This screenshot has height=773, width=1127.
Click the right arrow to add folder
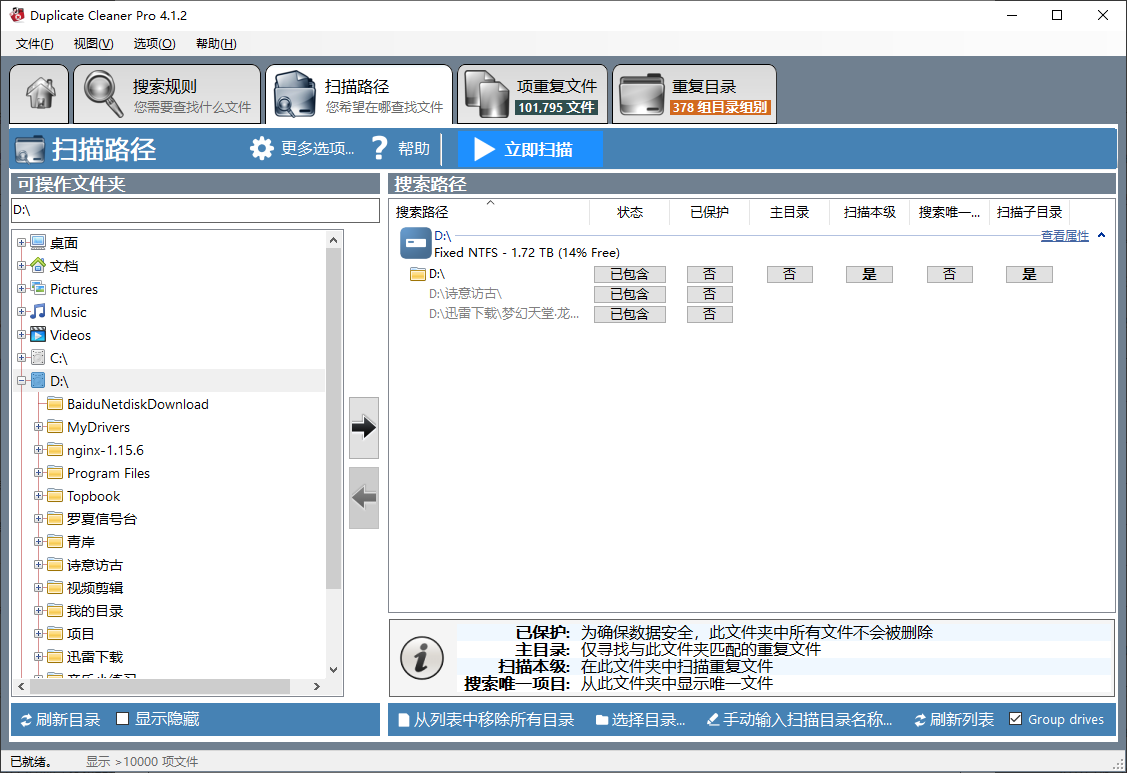point(363,428)
